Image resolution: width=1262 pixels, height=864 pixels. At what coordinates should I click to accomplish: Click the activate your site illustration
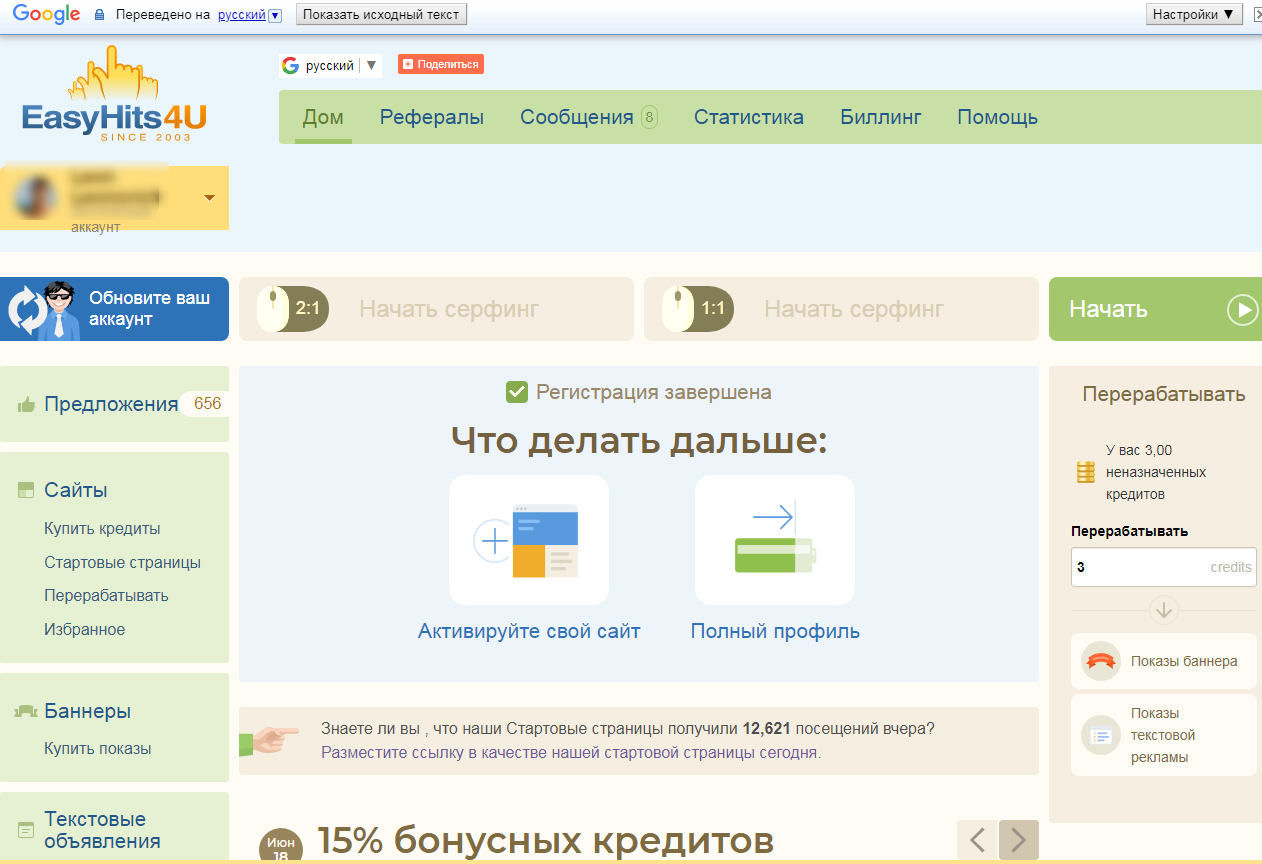pyautogui.click(x=529, y=540)
